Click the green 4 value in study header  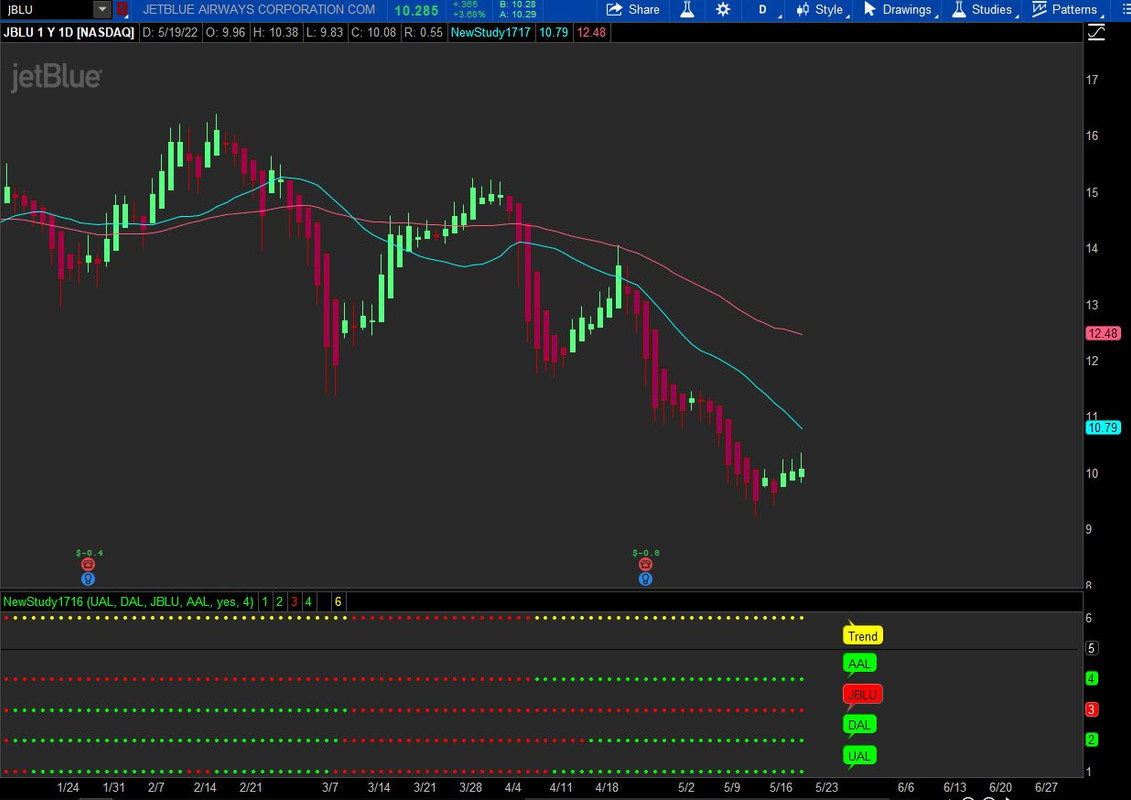coord(309,602)
